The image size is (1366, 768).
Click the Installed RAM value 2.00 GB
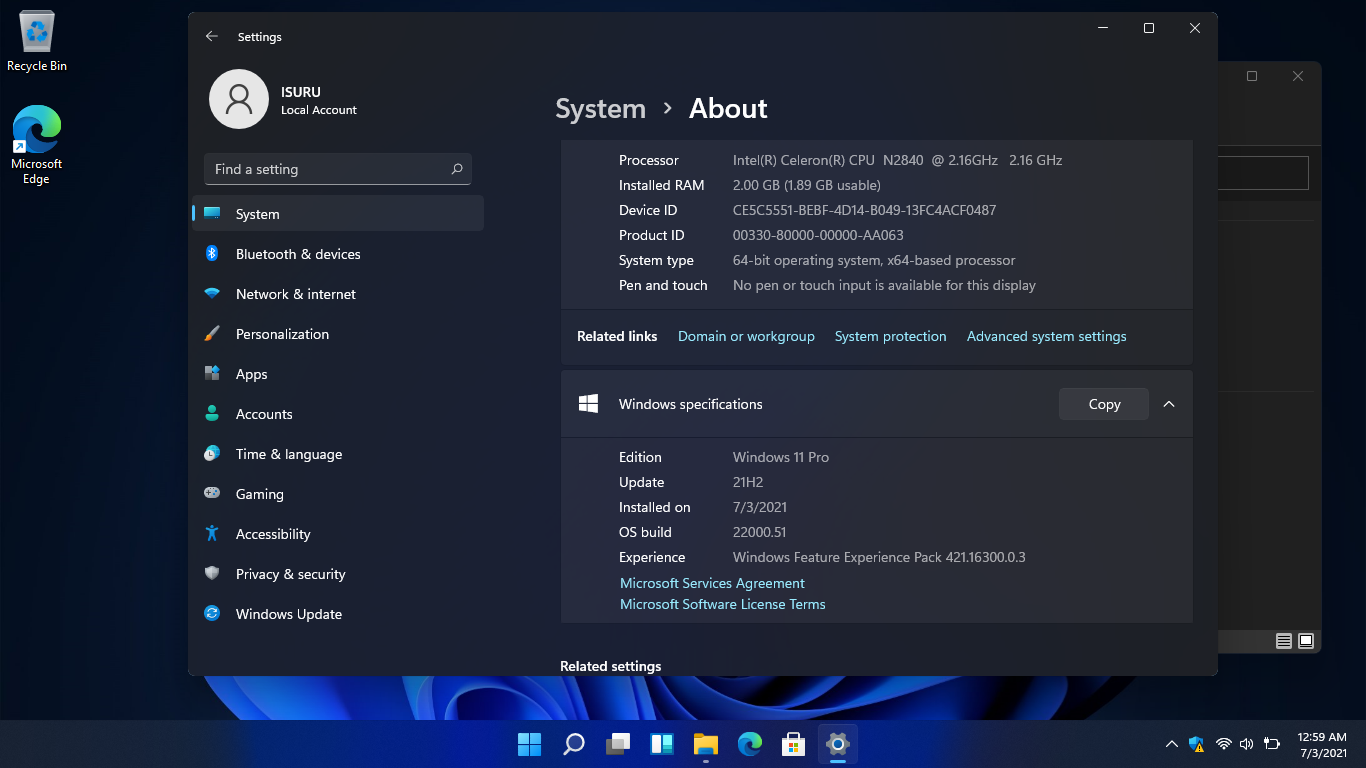[807, 185]
